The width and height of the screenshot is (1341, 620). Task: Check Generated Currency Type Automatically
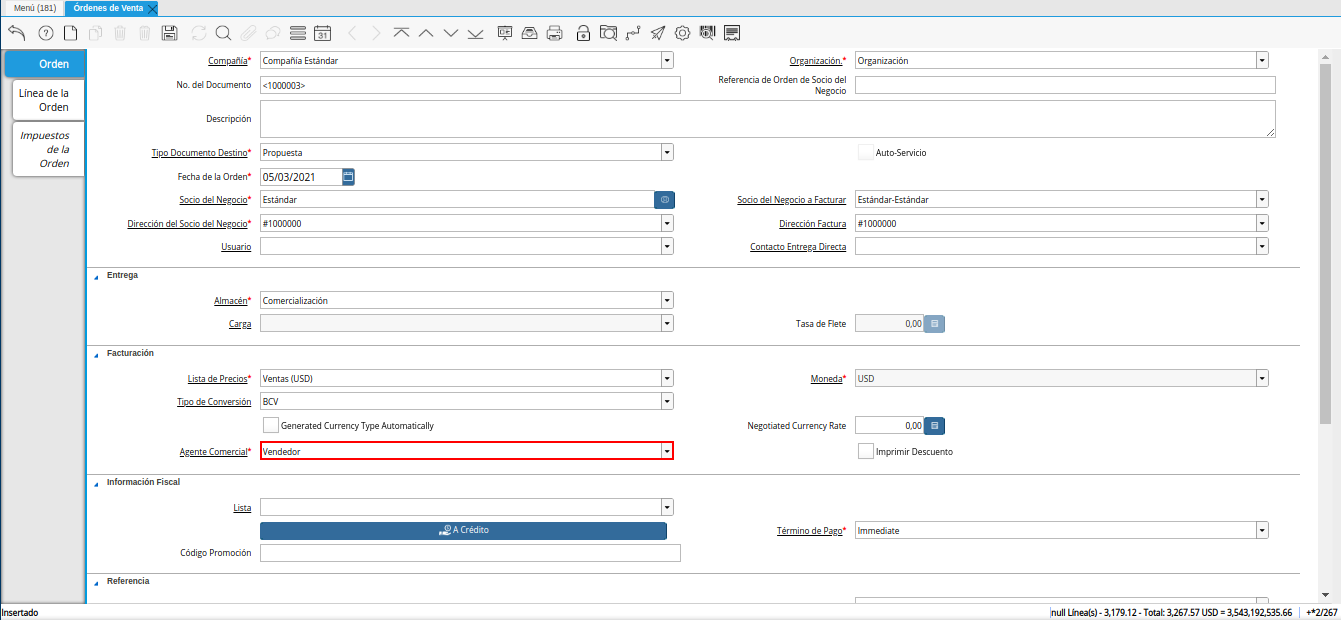pyautogui.click(x=270, y=425)
